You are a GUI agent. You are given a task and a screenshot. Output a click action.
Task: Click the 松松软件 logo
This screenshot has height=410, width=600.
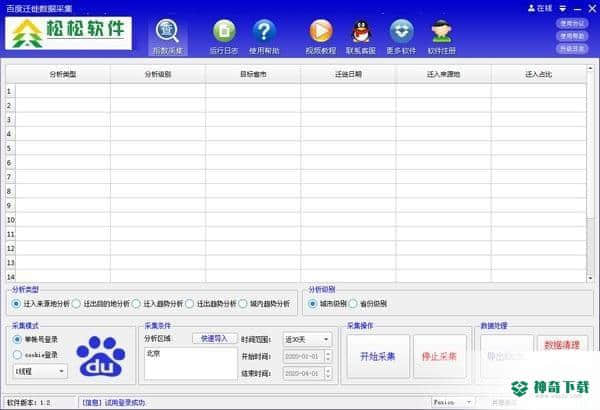click(68, 33)
